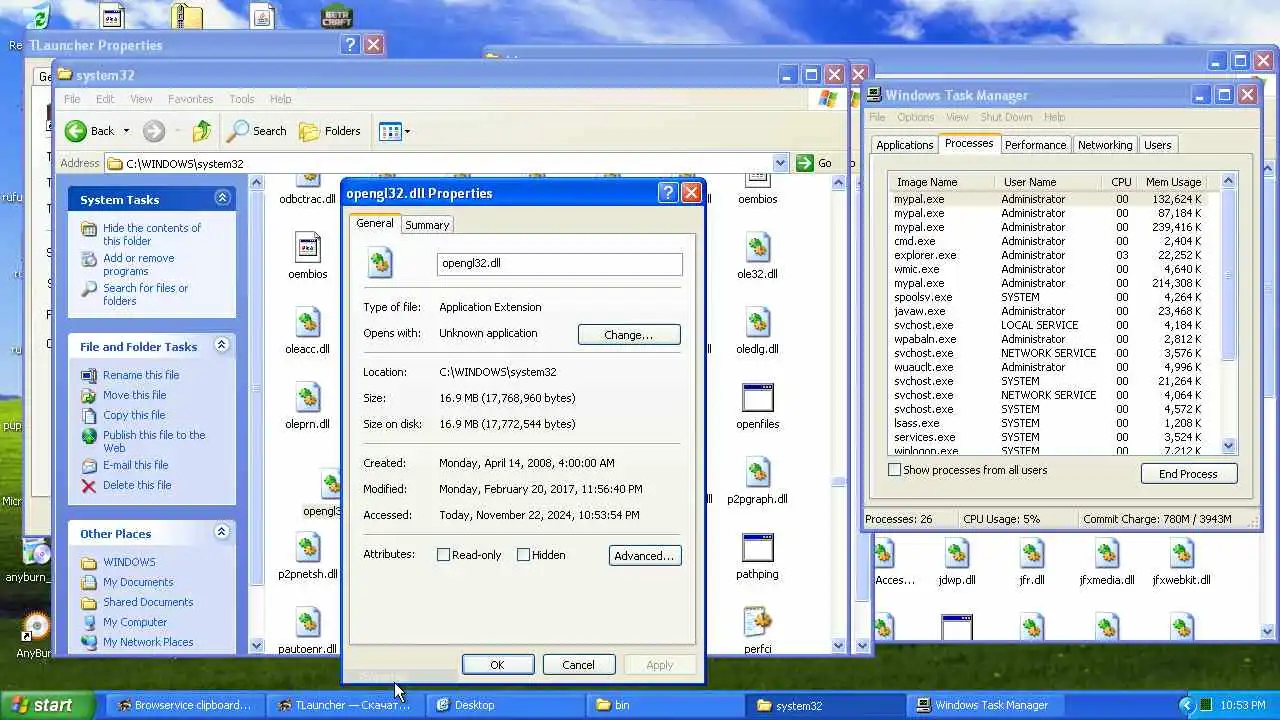This screenshot has height=720, width=1280.
Task: Toggle the Hidden attribute checkbox
Action: (x=523, y=555)
